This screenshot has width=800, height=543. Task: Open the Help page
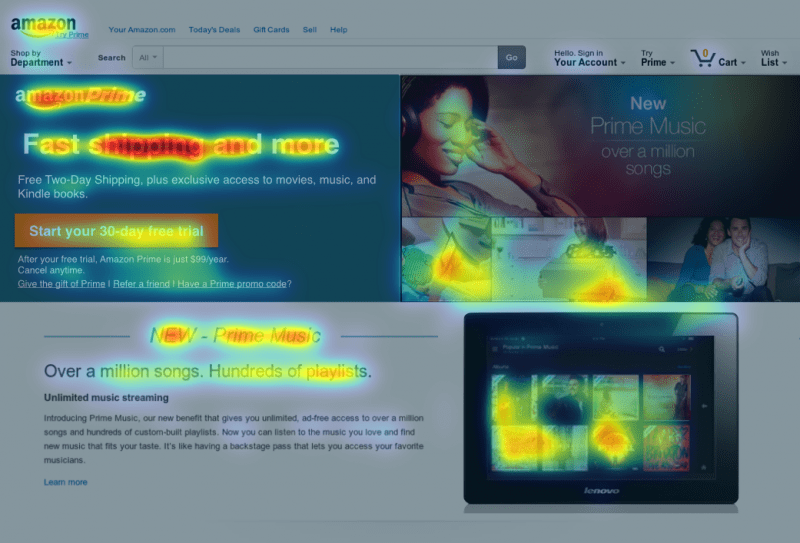(339, 30)
